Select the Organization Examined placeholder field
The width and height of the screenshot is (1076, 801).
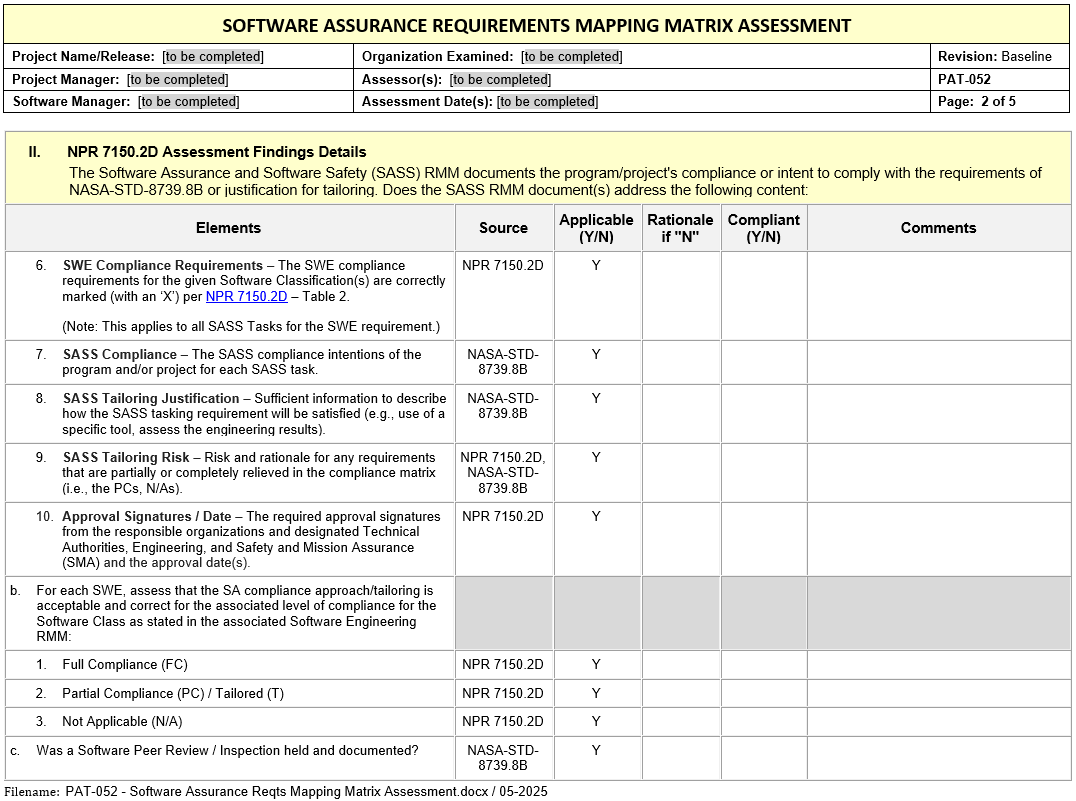pyautogui.click(x=571, y=57)
